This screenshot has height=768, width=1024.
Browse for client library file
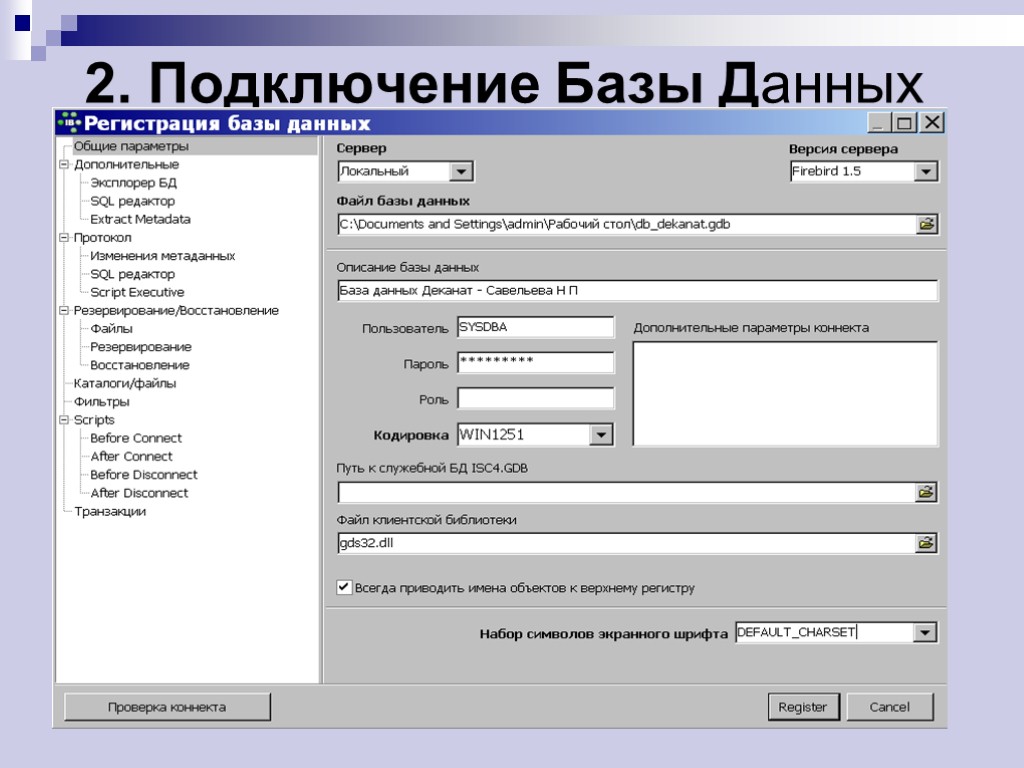point(925,543)
